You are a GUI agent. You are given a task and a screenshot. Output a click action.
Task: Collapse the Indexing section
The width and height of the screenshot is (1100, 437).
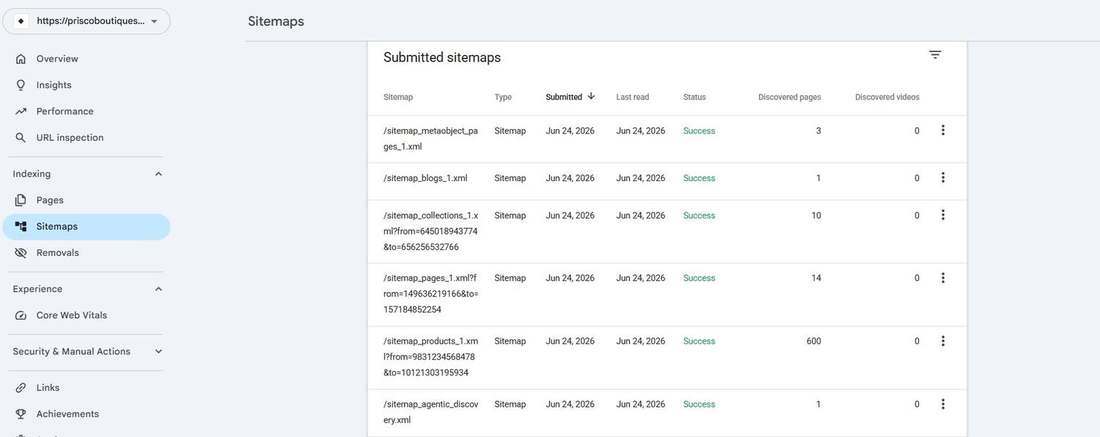(159, 174)
